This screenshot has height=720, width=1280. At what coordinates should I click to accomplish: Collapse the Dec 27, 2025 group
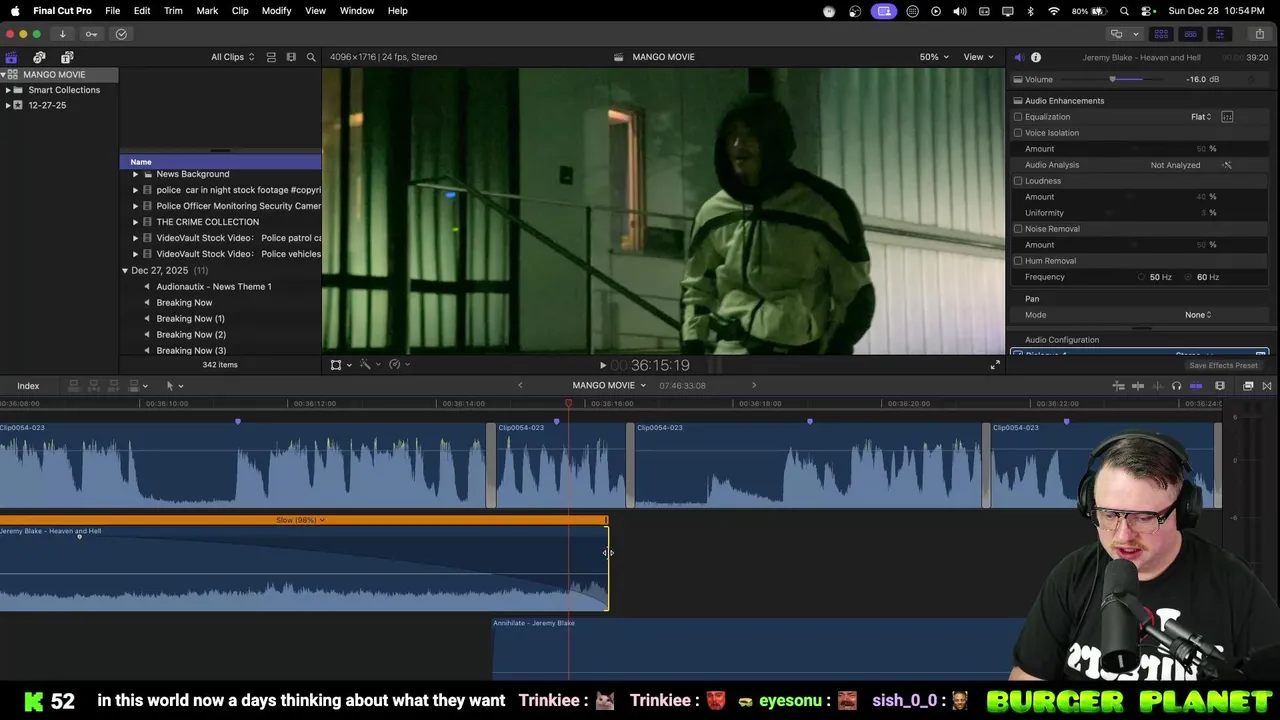125,271
